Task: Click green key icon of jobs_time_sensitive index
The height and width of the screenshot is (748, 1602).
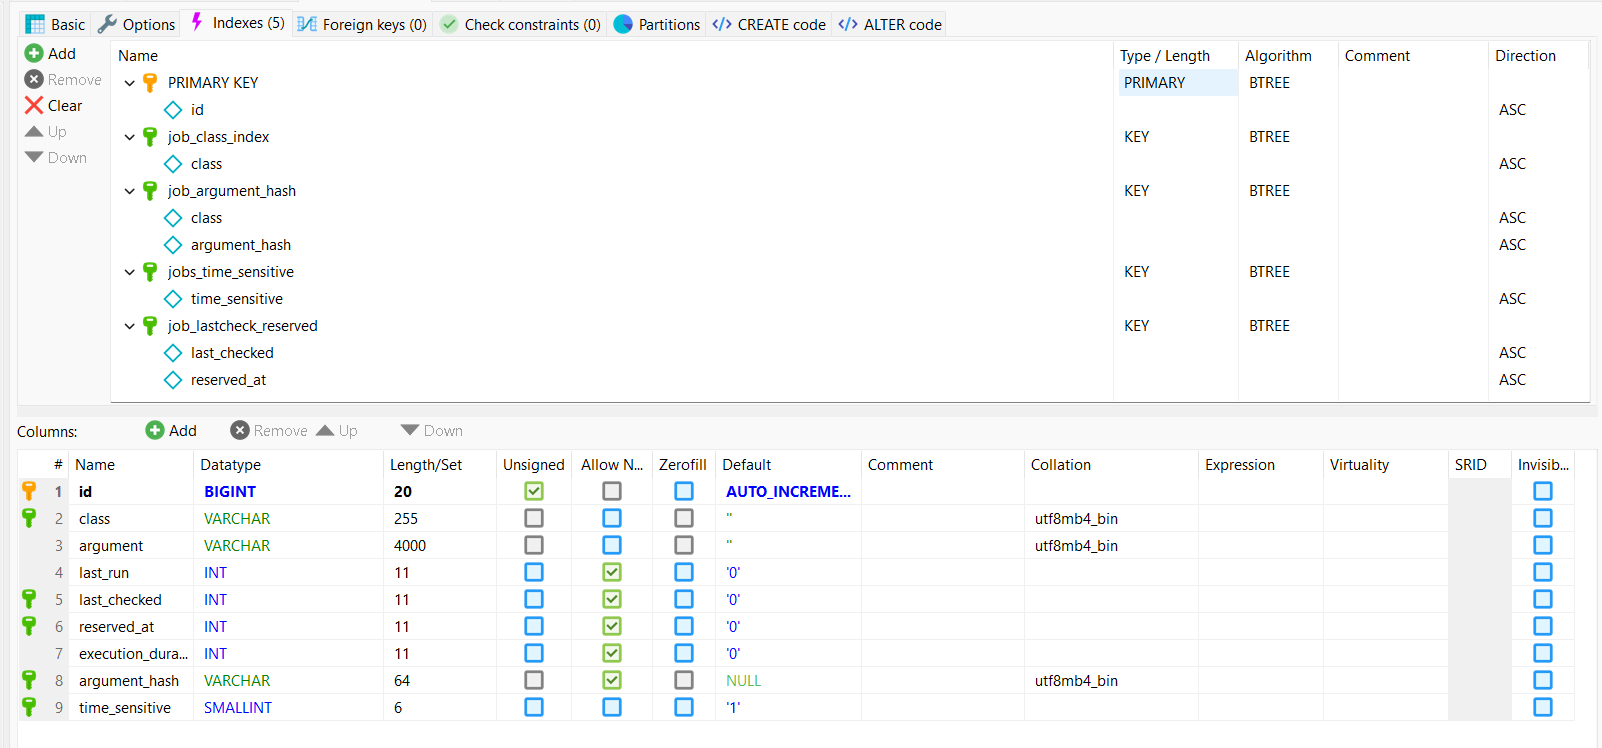Action: (150, 272)
